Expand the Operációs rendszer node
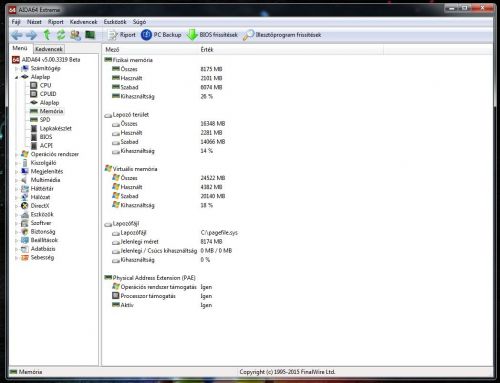 click(16, 154)
